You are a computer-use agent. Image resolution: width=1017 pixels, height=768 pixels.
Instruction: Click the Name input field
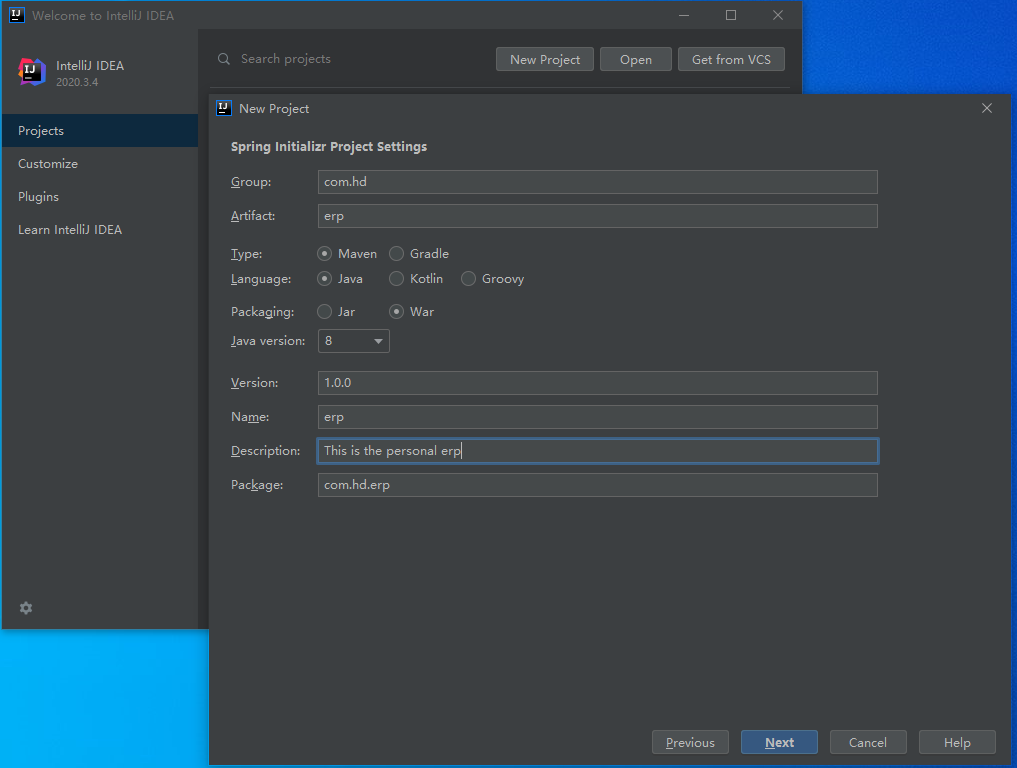point(597,417)
